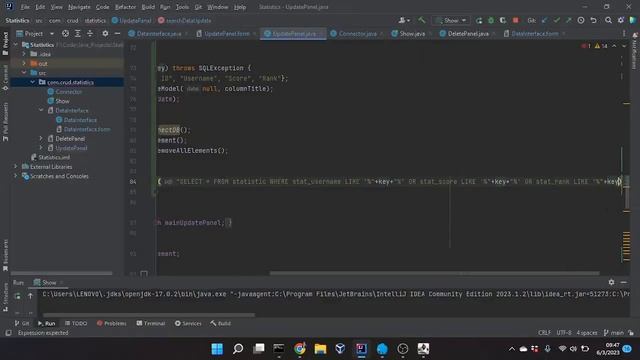Click the rollback undo arrow icon
Image resolution: width=640 pixels, height=360 pixels.
coord(593,20)
